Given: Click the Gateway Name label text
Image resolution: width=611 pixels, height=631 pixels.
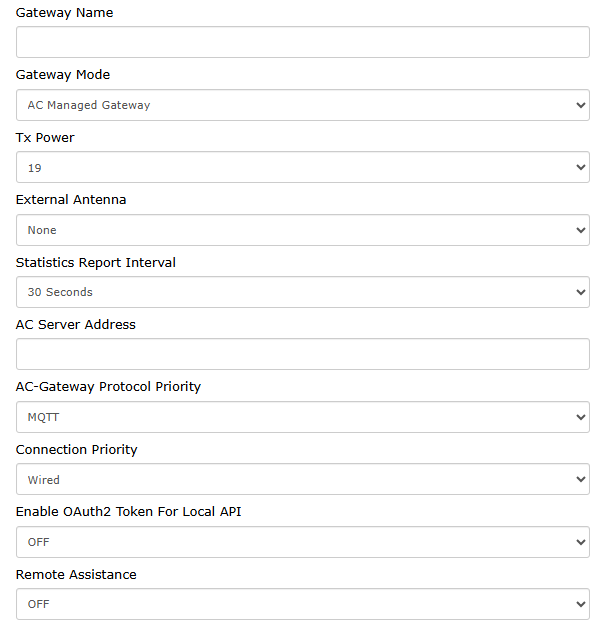Looking at the screenshot, I should 64,13.
